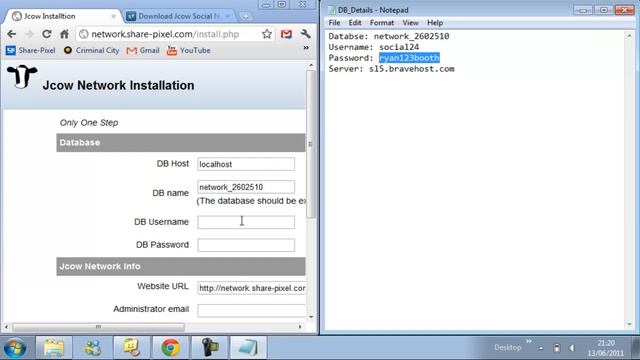Open Notepad Edit menu
Viewport: 640px width, 360px height.
pos(355,23)
